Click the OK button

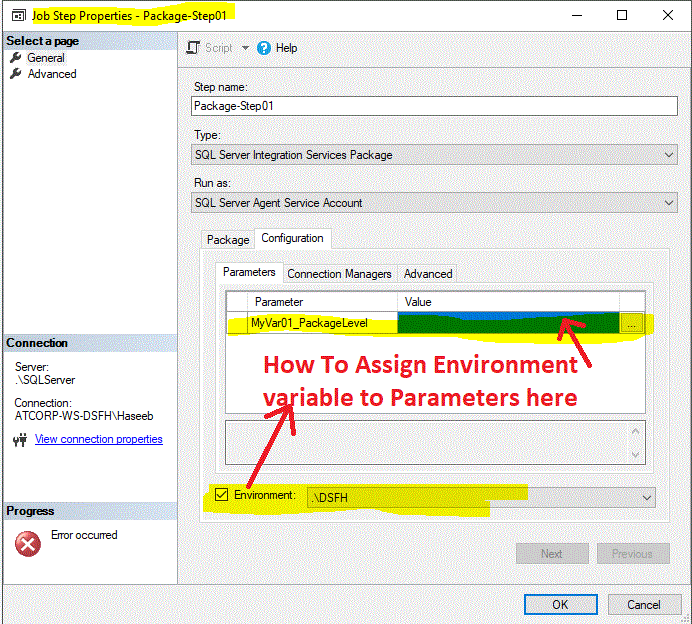click(560, 605)
